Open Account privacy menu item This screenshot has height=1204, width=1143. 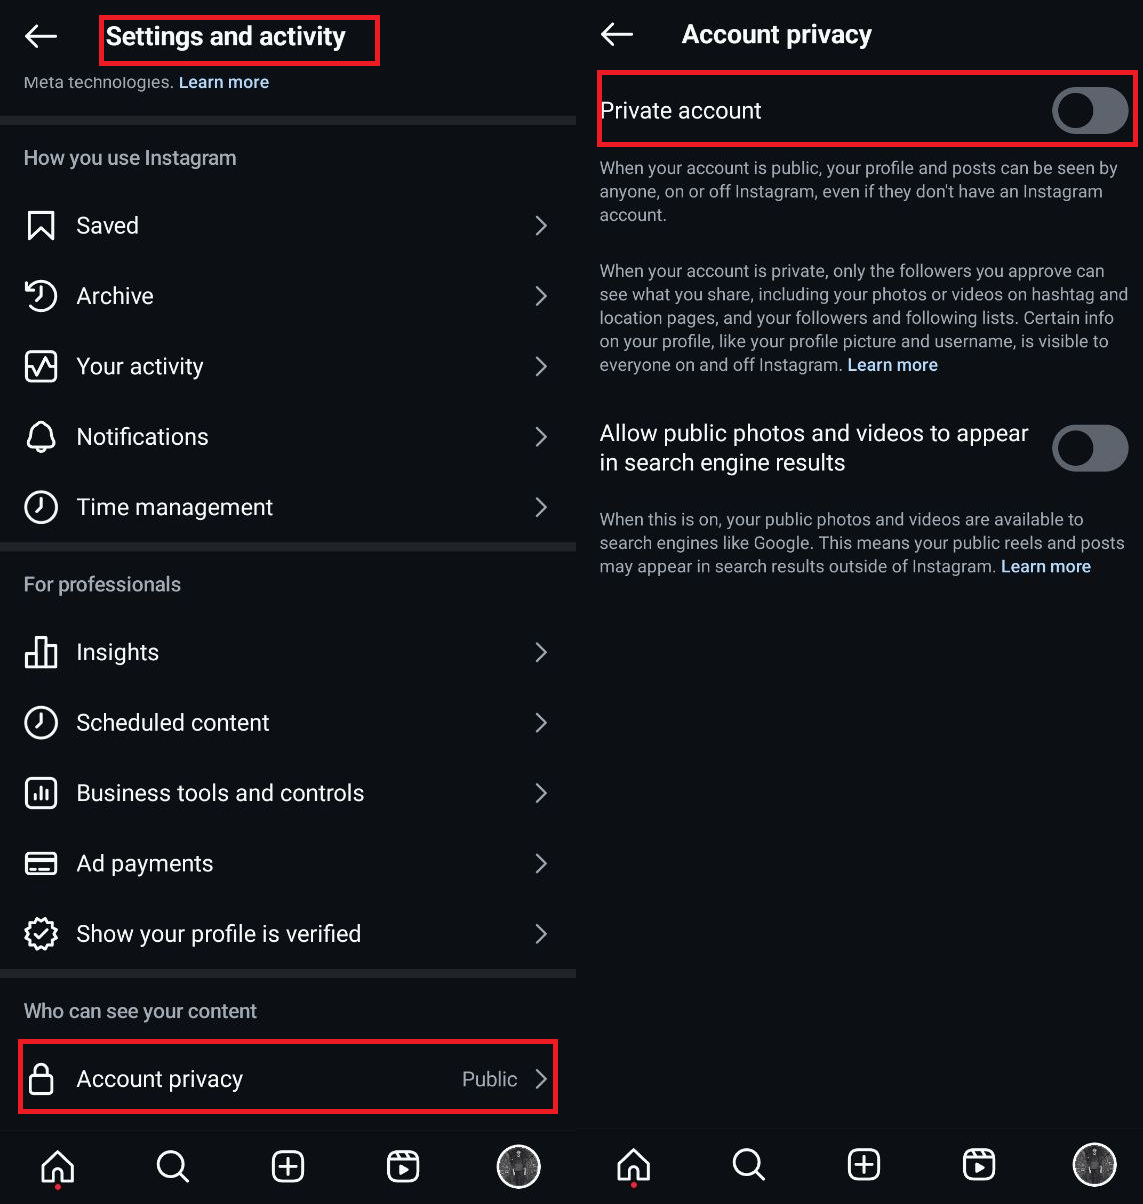click(x=288, y=1078)
